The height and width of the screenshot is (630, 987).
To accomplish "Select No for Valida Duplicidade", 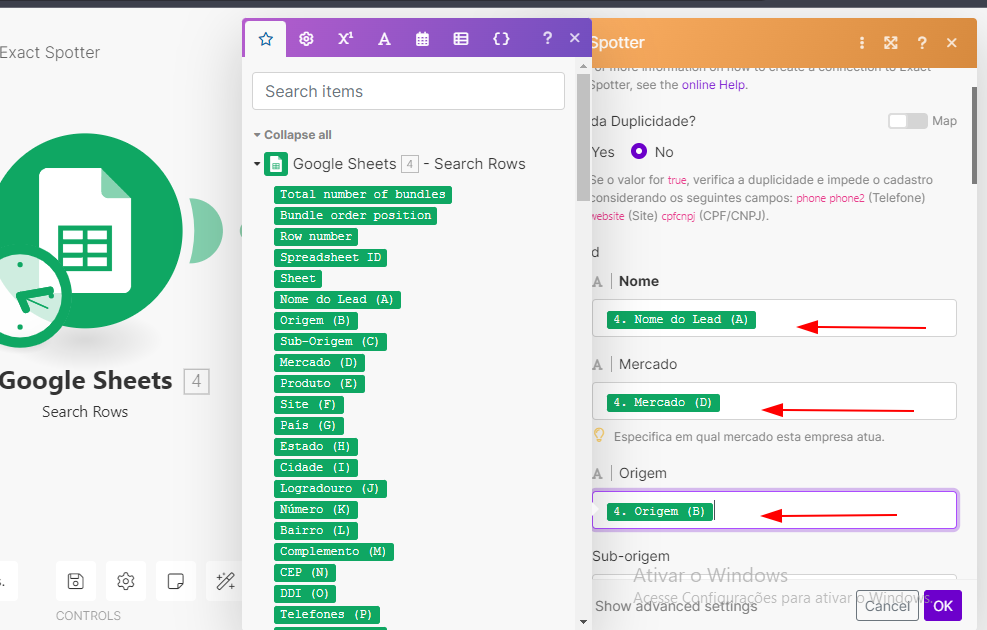I will coord(639,152).
